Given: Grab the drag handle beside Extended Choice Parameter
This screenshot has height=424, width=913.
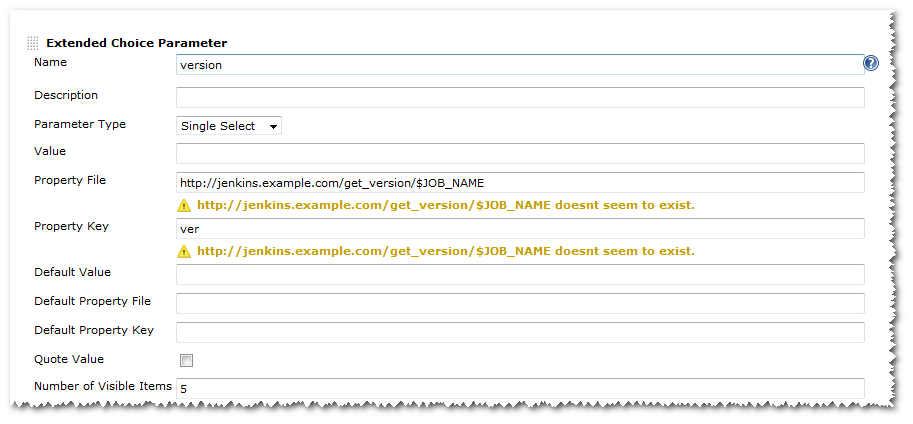Looking at the screenshot, I should point(33,44).
